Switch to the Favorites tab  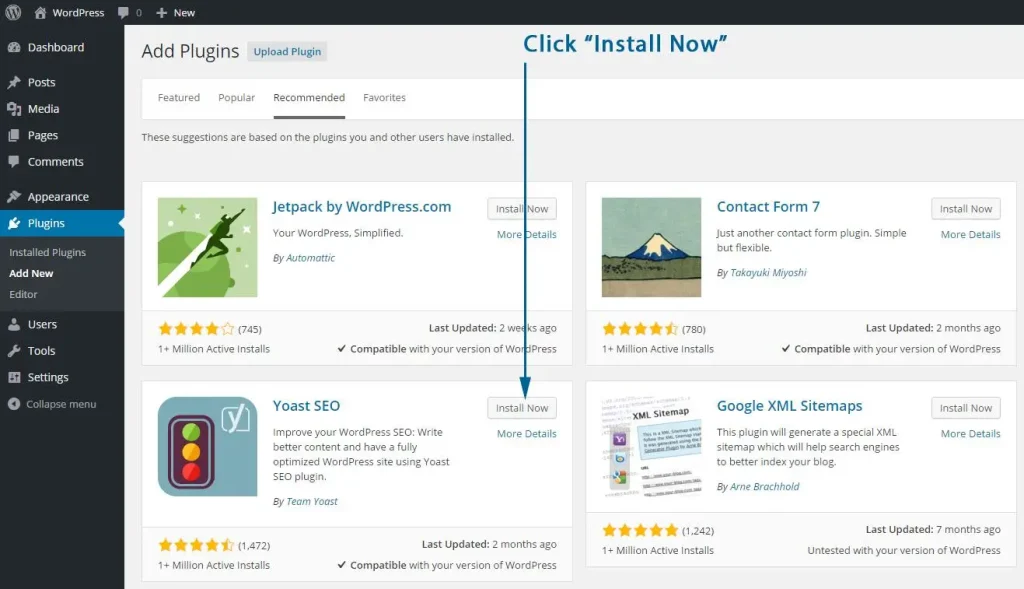click(385, 97)
